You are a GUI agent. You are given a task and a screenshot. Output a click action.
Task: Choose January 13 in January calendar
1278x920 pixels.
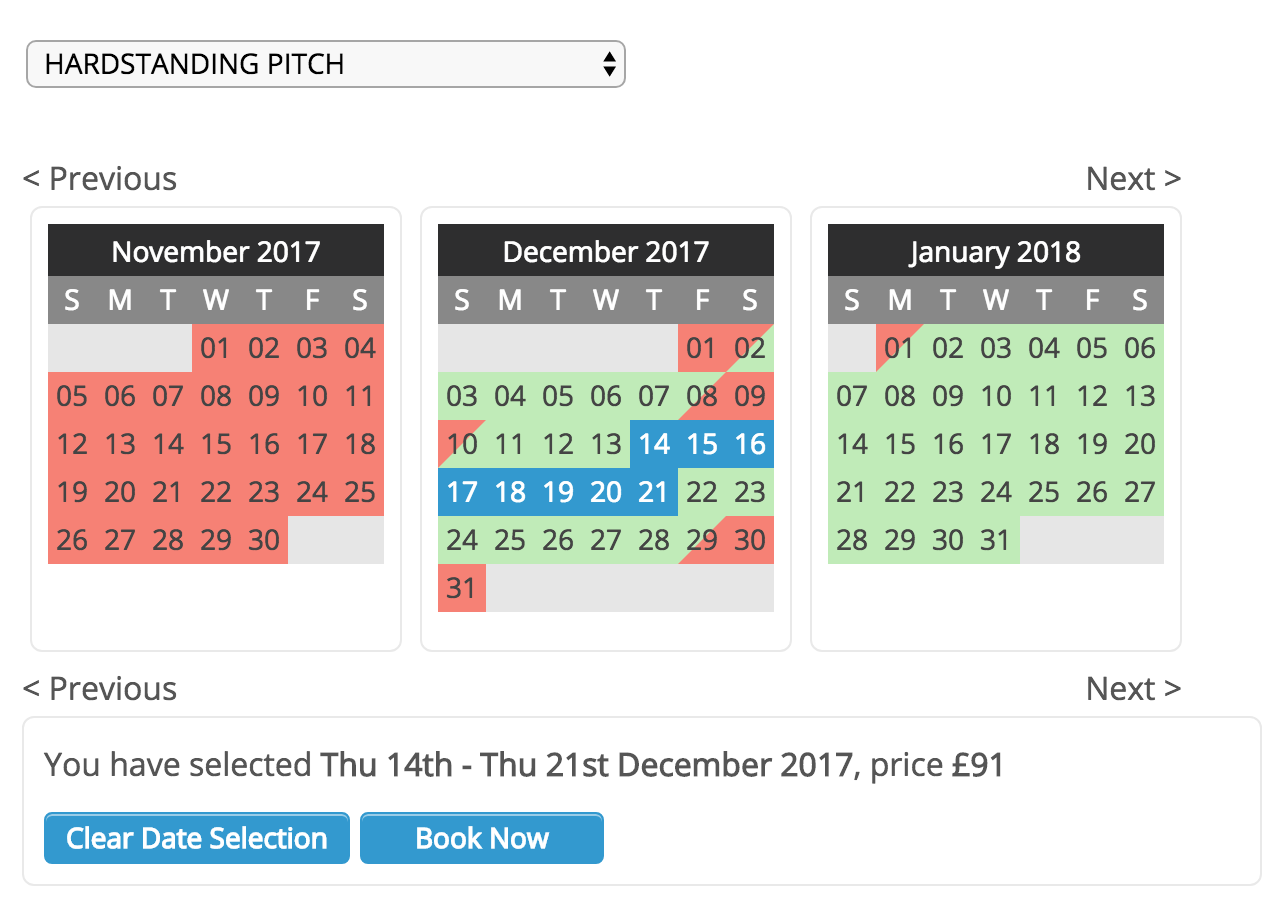1140,396
